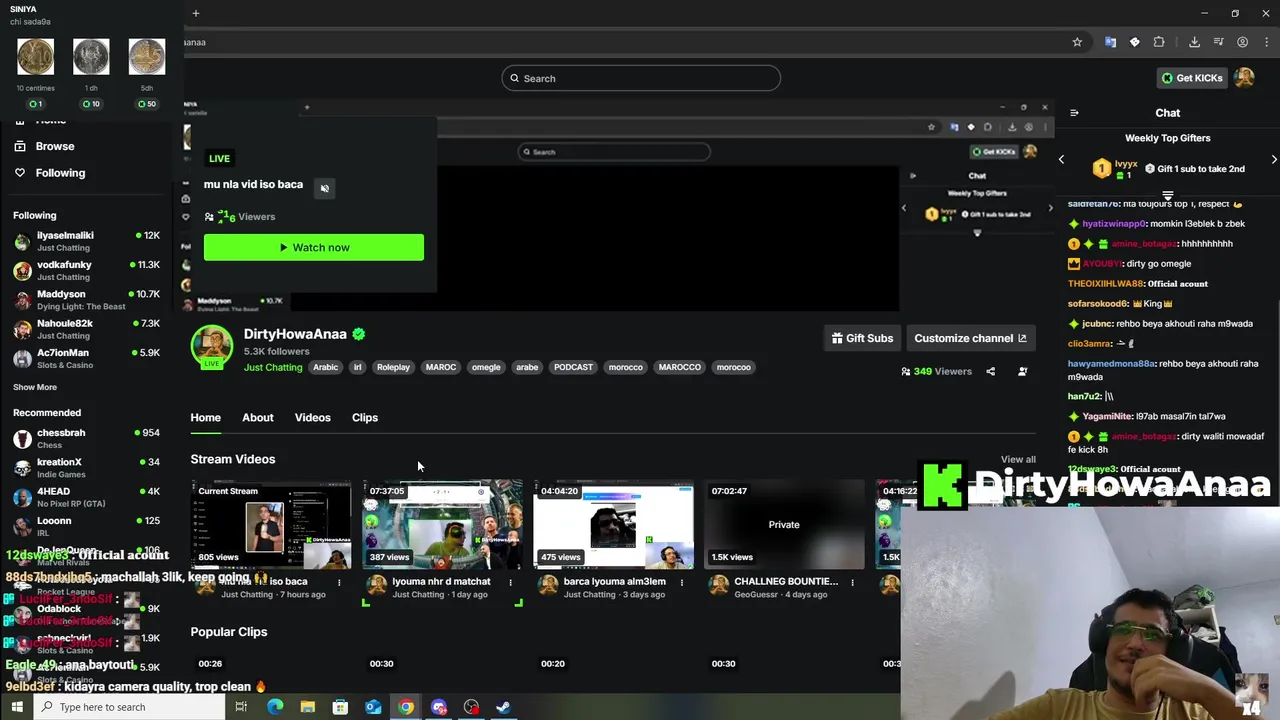The width and height of the screenshot is (1280, 720).
Task: Click the Kick search field
Action: 641,78
